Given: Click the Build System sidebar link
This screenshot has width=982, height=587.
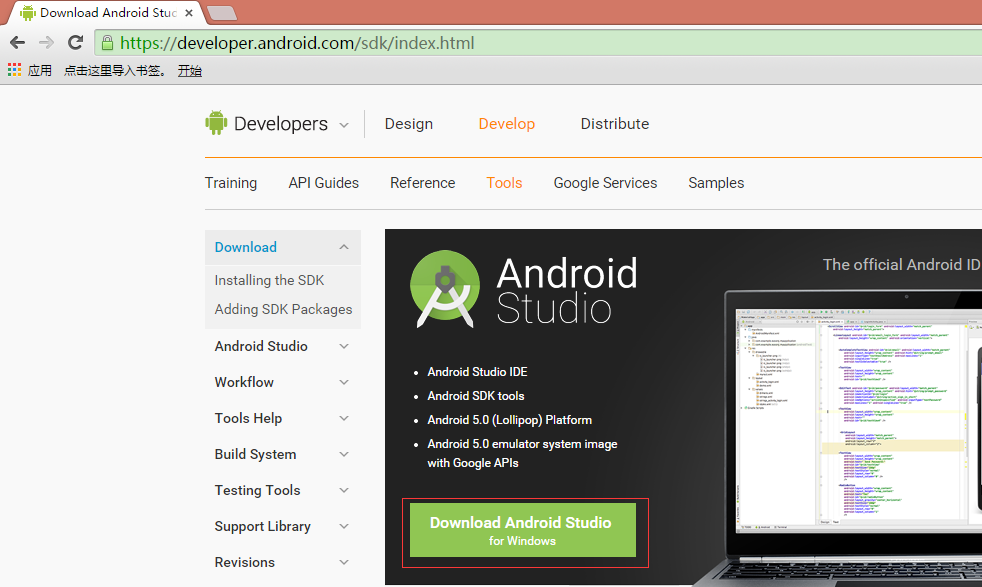Looking at the screenshot, I should (x=256, y=454).
